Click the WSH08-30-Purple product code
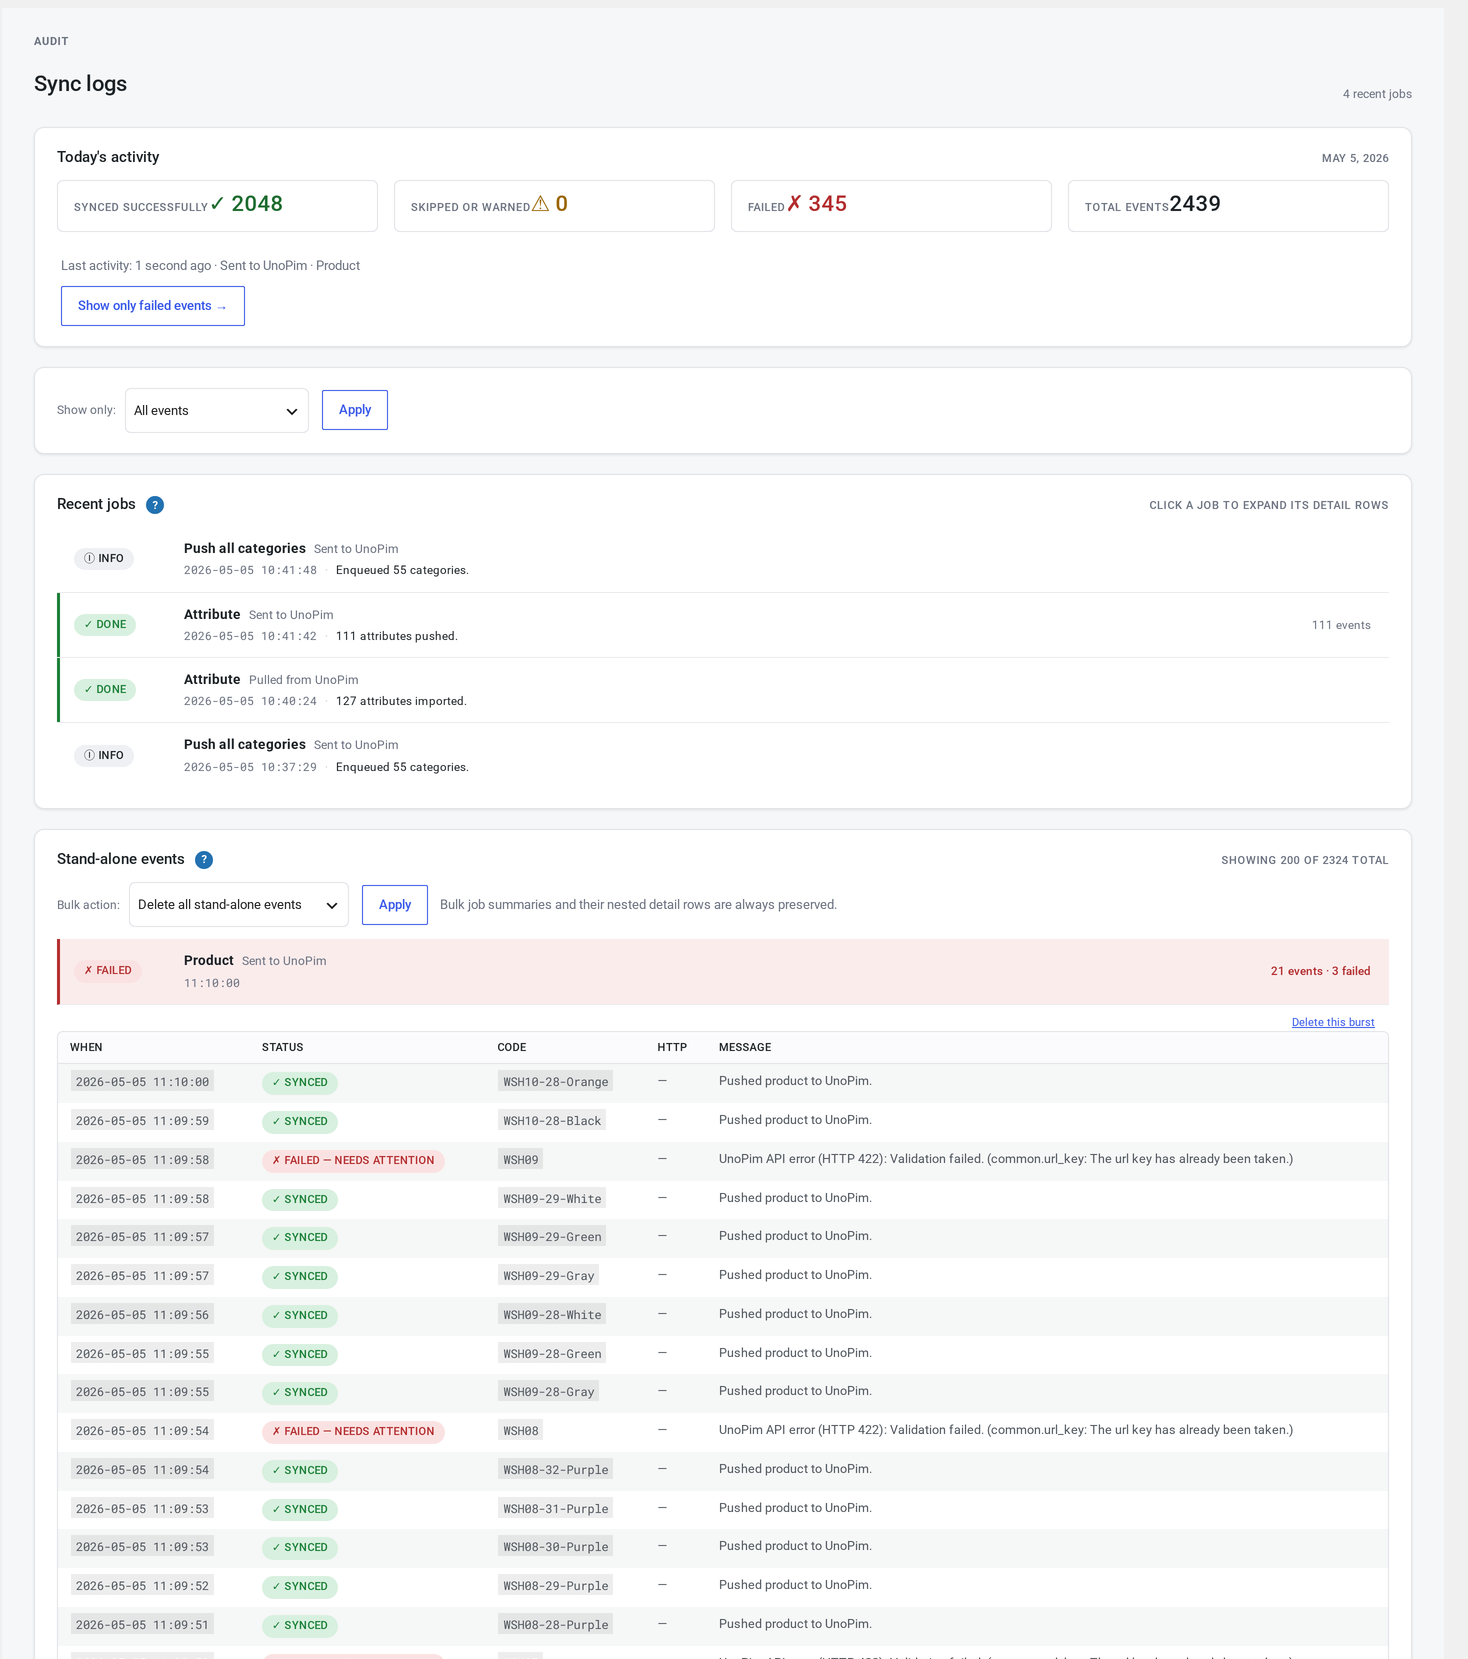The image size is (1468, 1659). point(556,1546)
